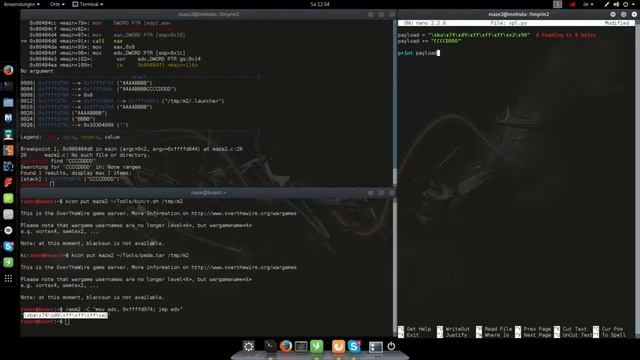Click the 'print payload' line in nano

tap(418, 53)
